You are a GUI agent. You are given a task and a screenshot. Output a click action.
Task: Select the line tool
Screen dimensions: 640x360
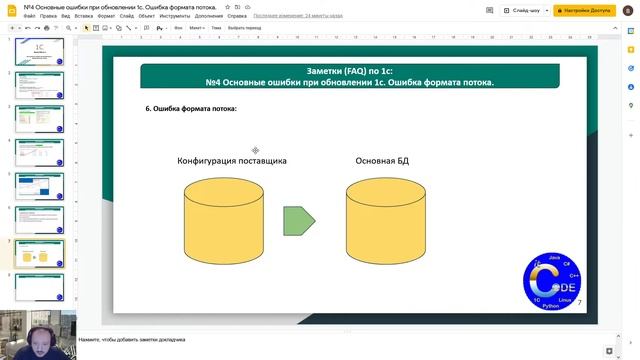point(129,28)
